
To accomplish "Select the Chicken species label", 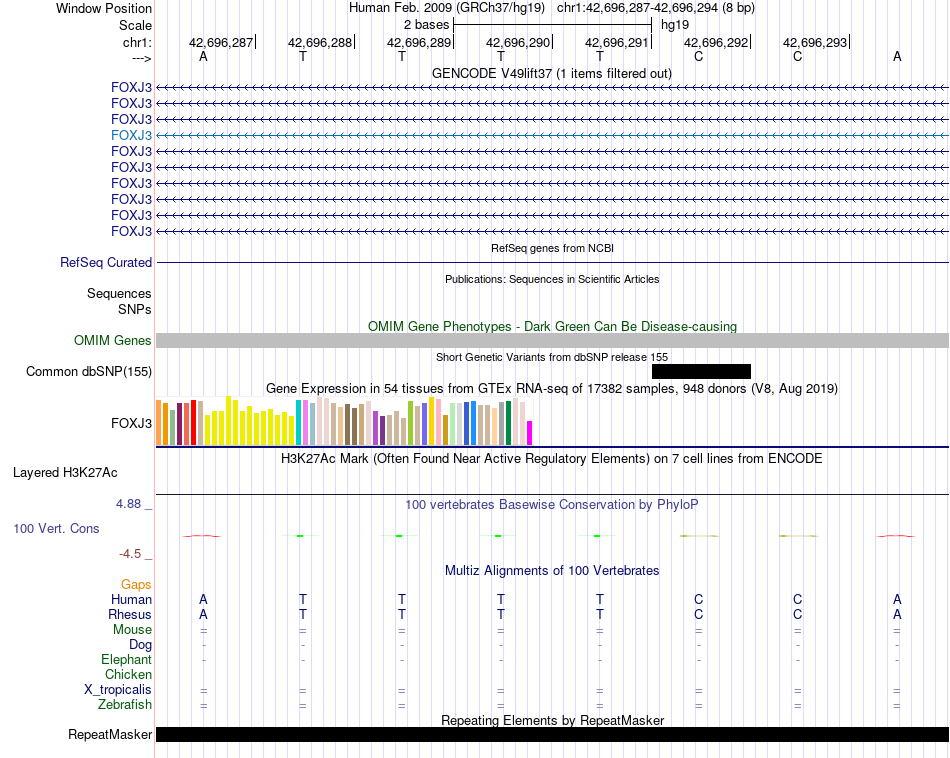I will pos(128,674).
